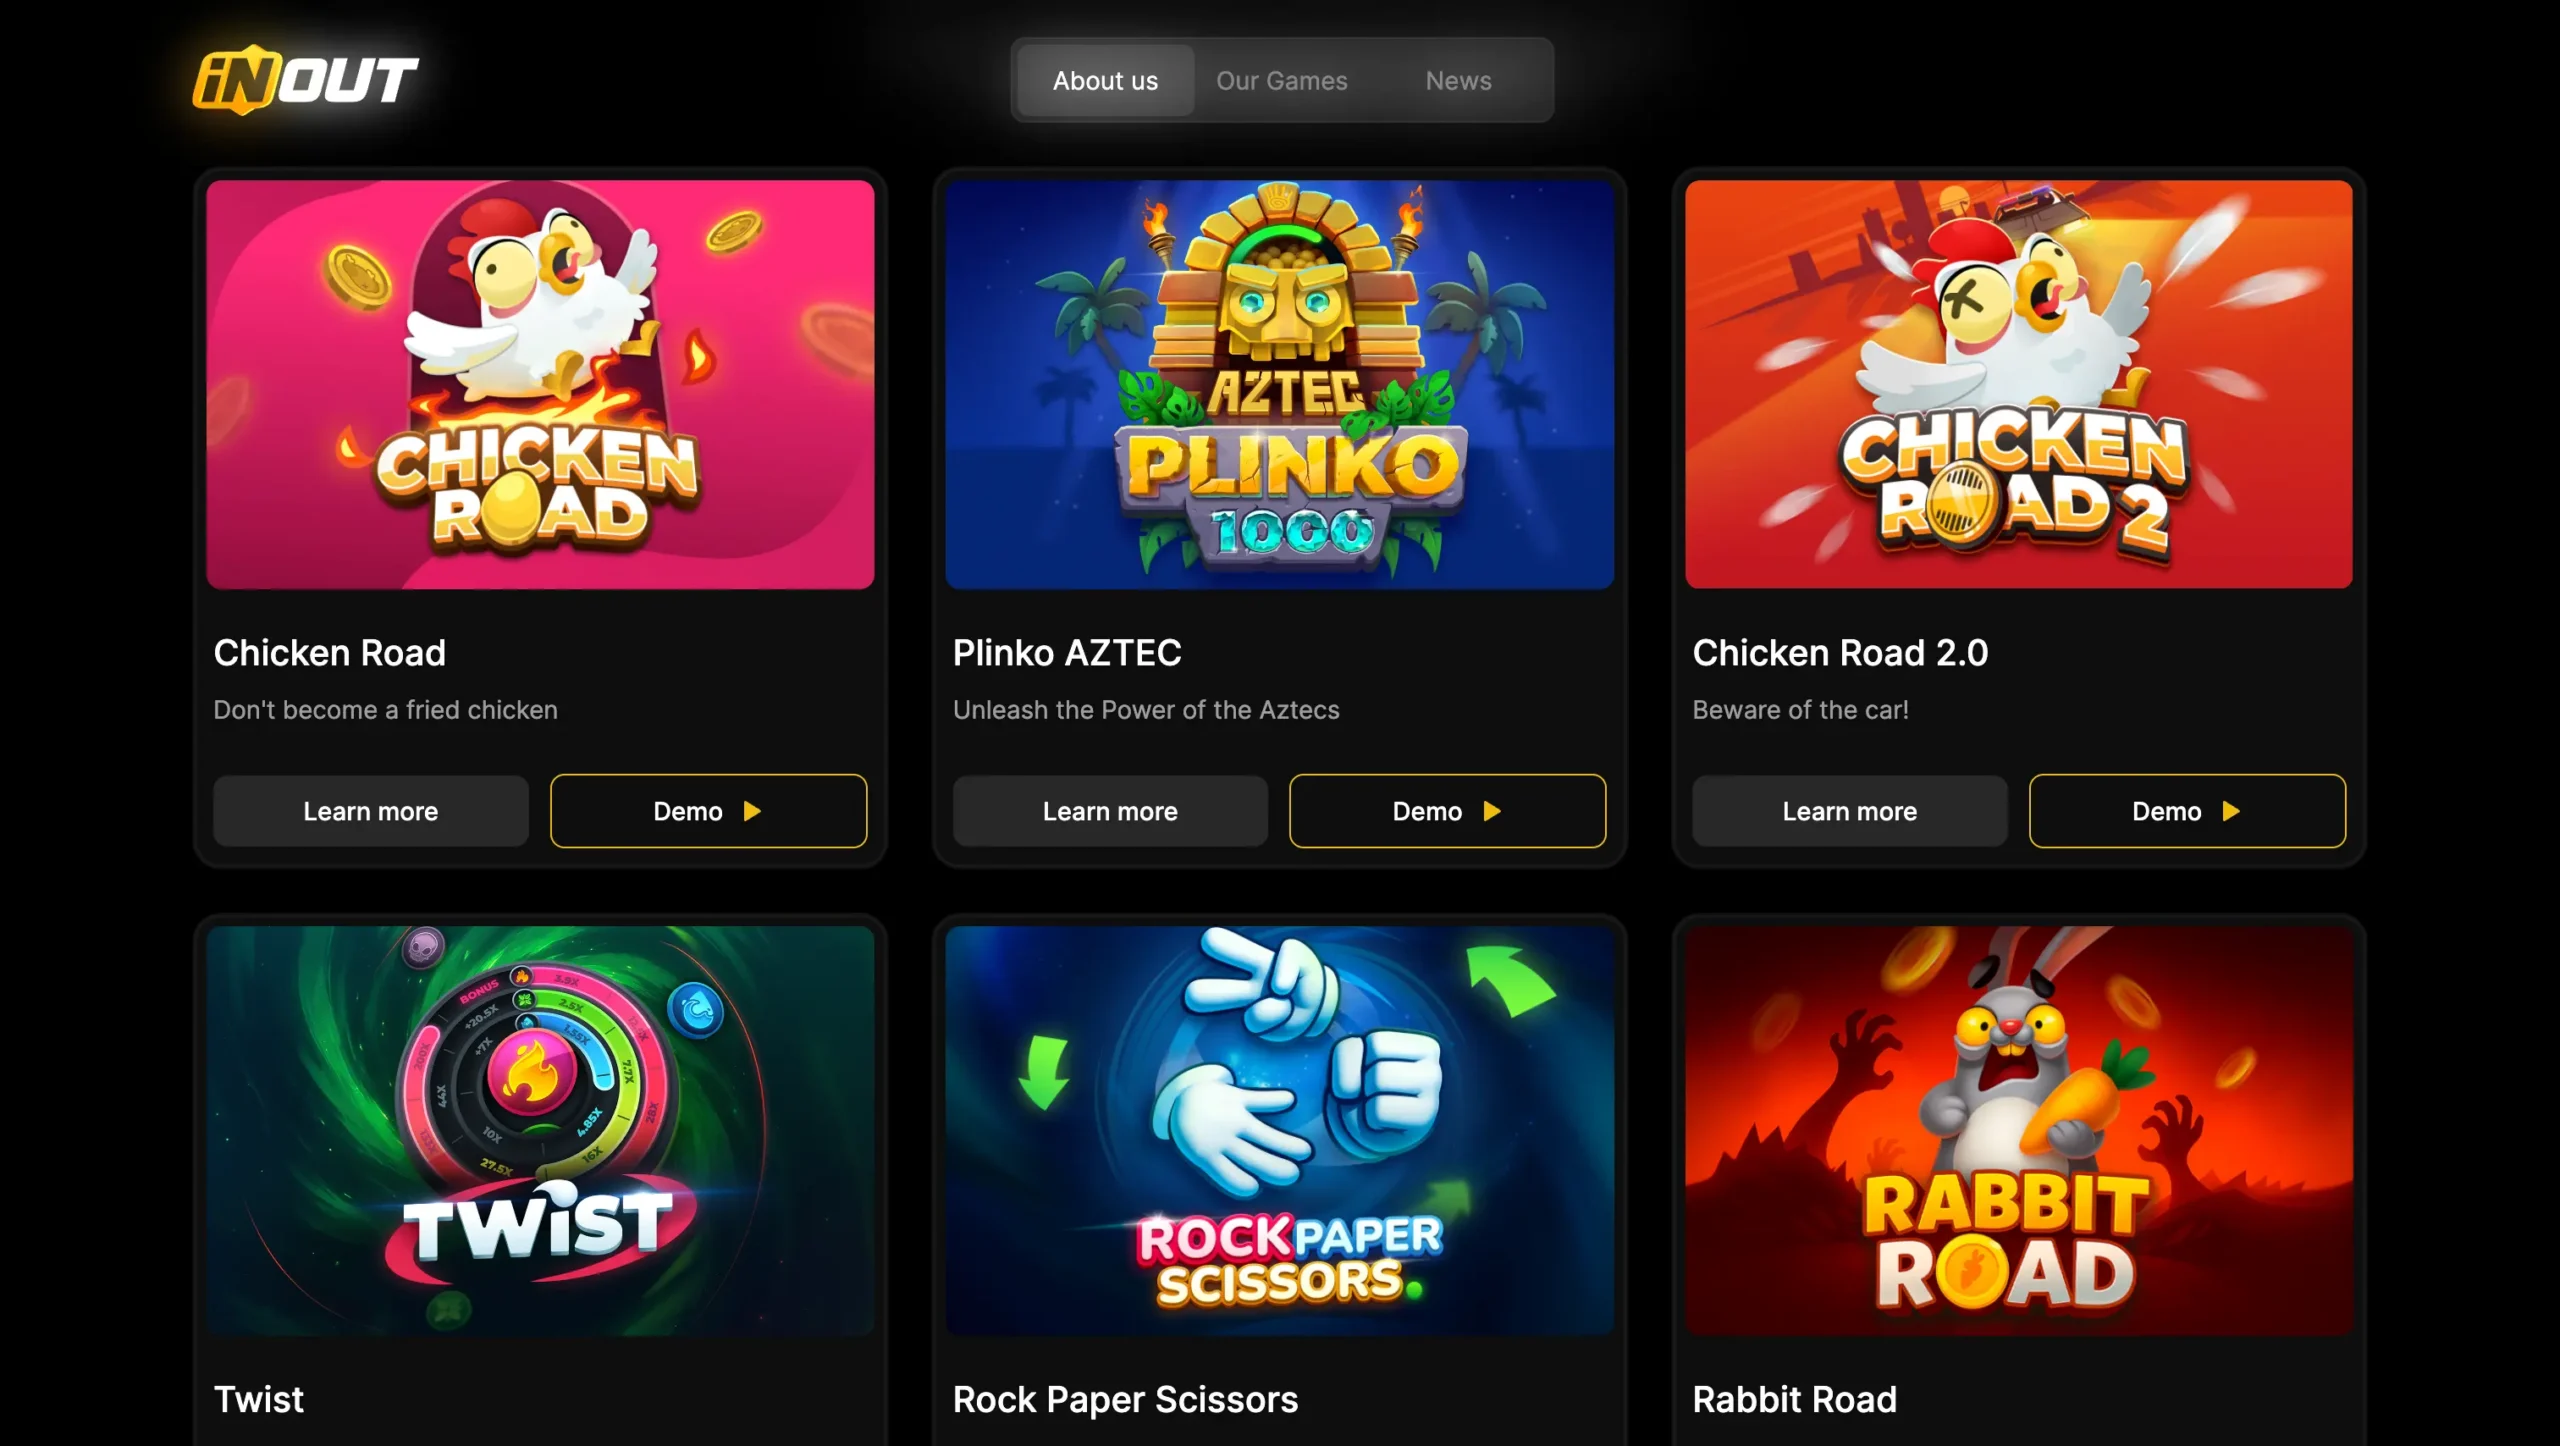Click the INOUT logo
The image size is (2560, 1446).
(x=306, y=80)
